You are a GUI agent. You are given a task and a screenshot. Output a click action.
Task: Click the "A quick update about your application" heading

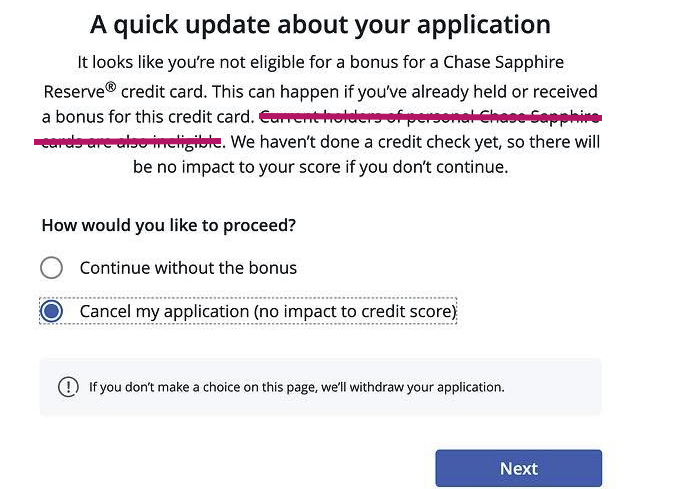click(x=320, y=24)
